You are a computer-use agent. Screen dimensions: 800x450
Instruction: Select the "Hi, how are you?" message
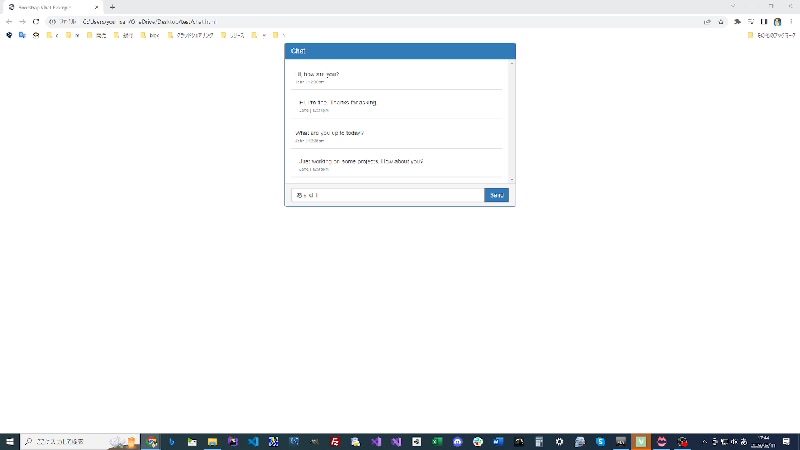[x=318, y=74]
